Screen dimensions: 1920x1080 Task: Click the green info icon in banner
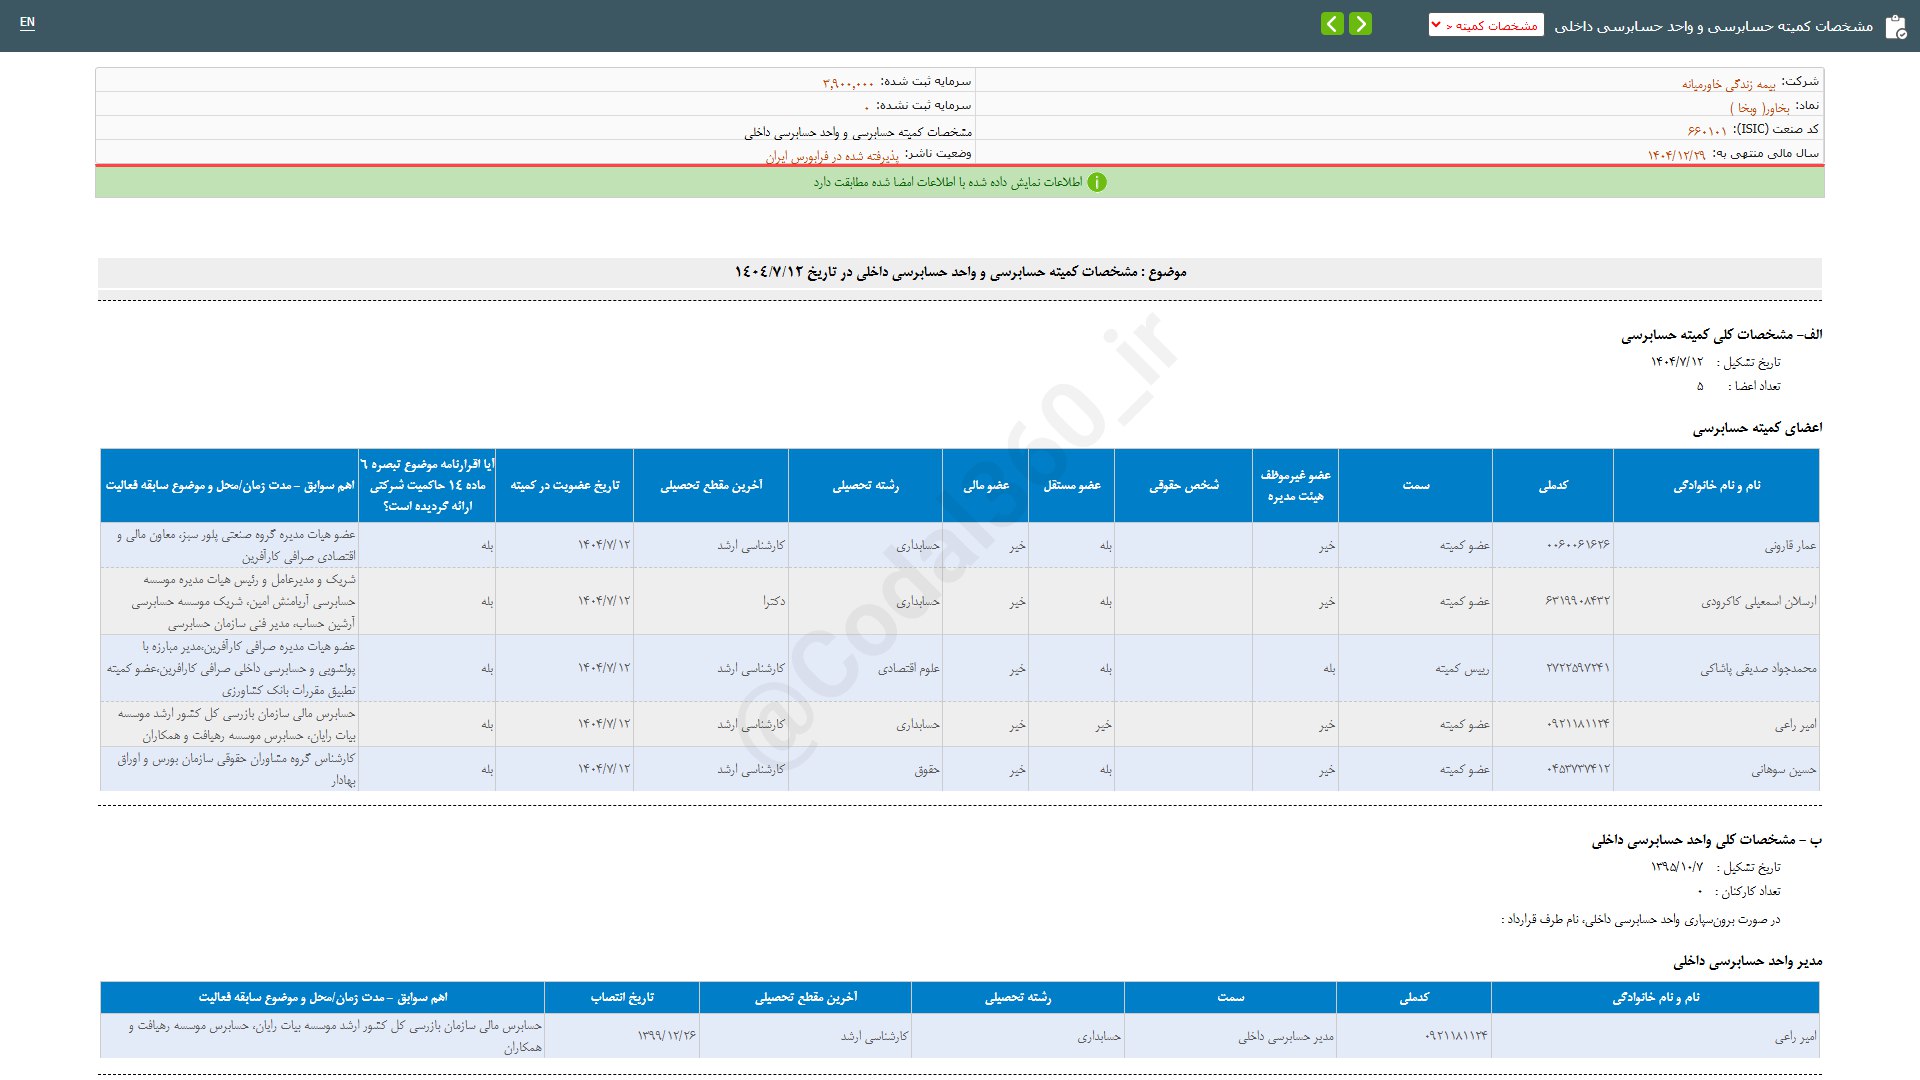1097,182
